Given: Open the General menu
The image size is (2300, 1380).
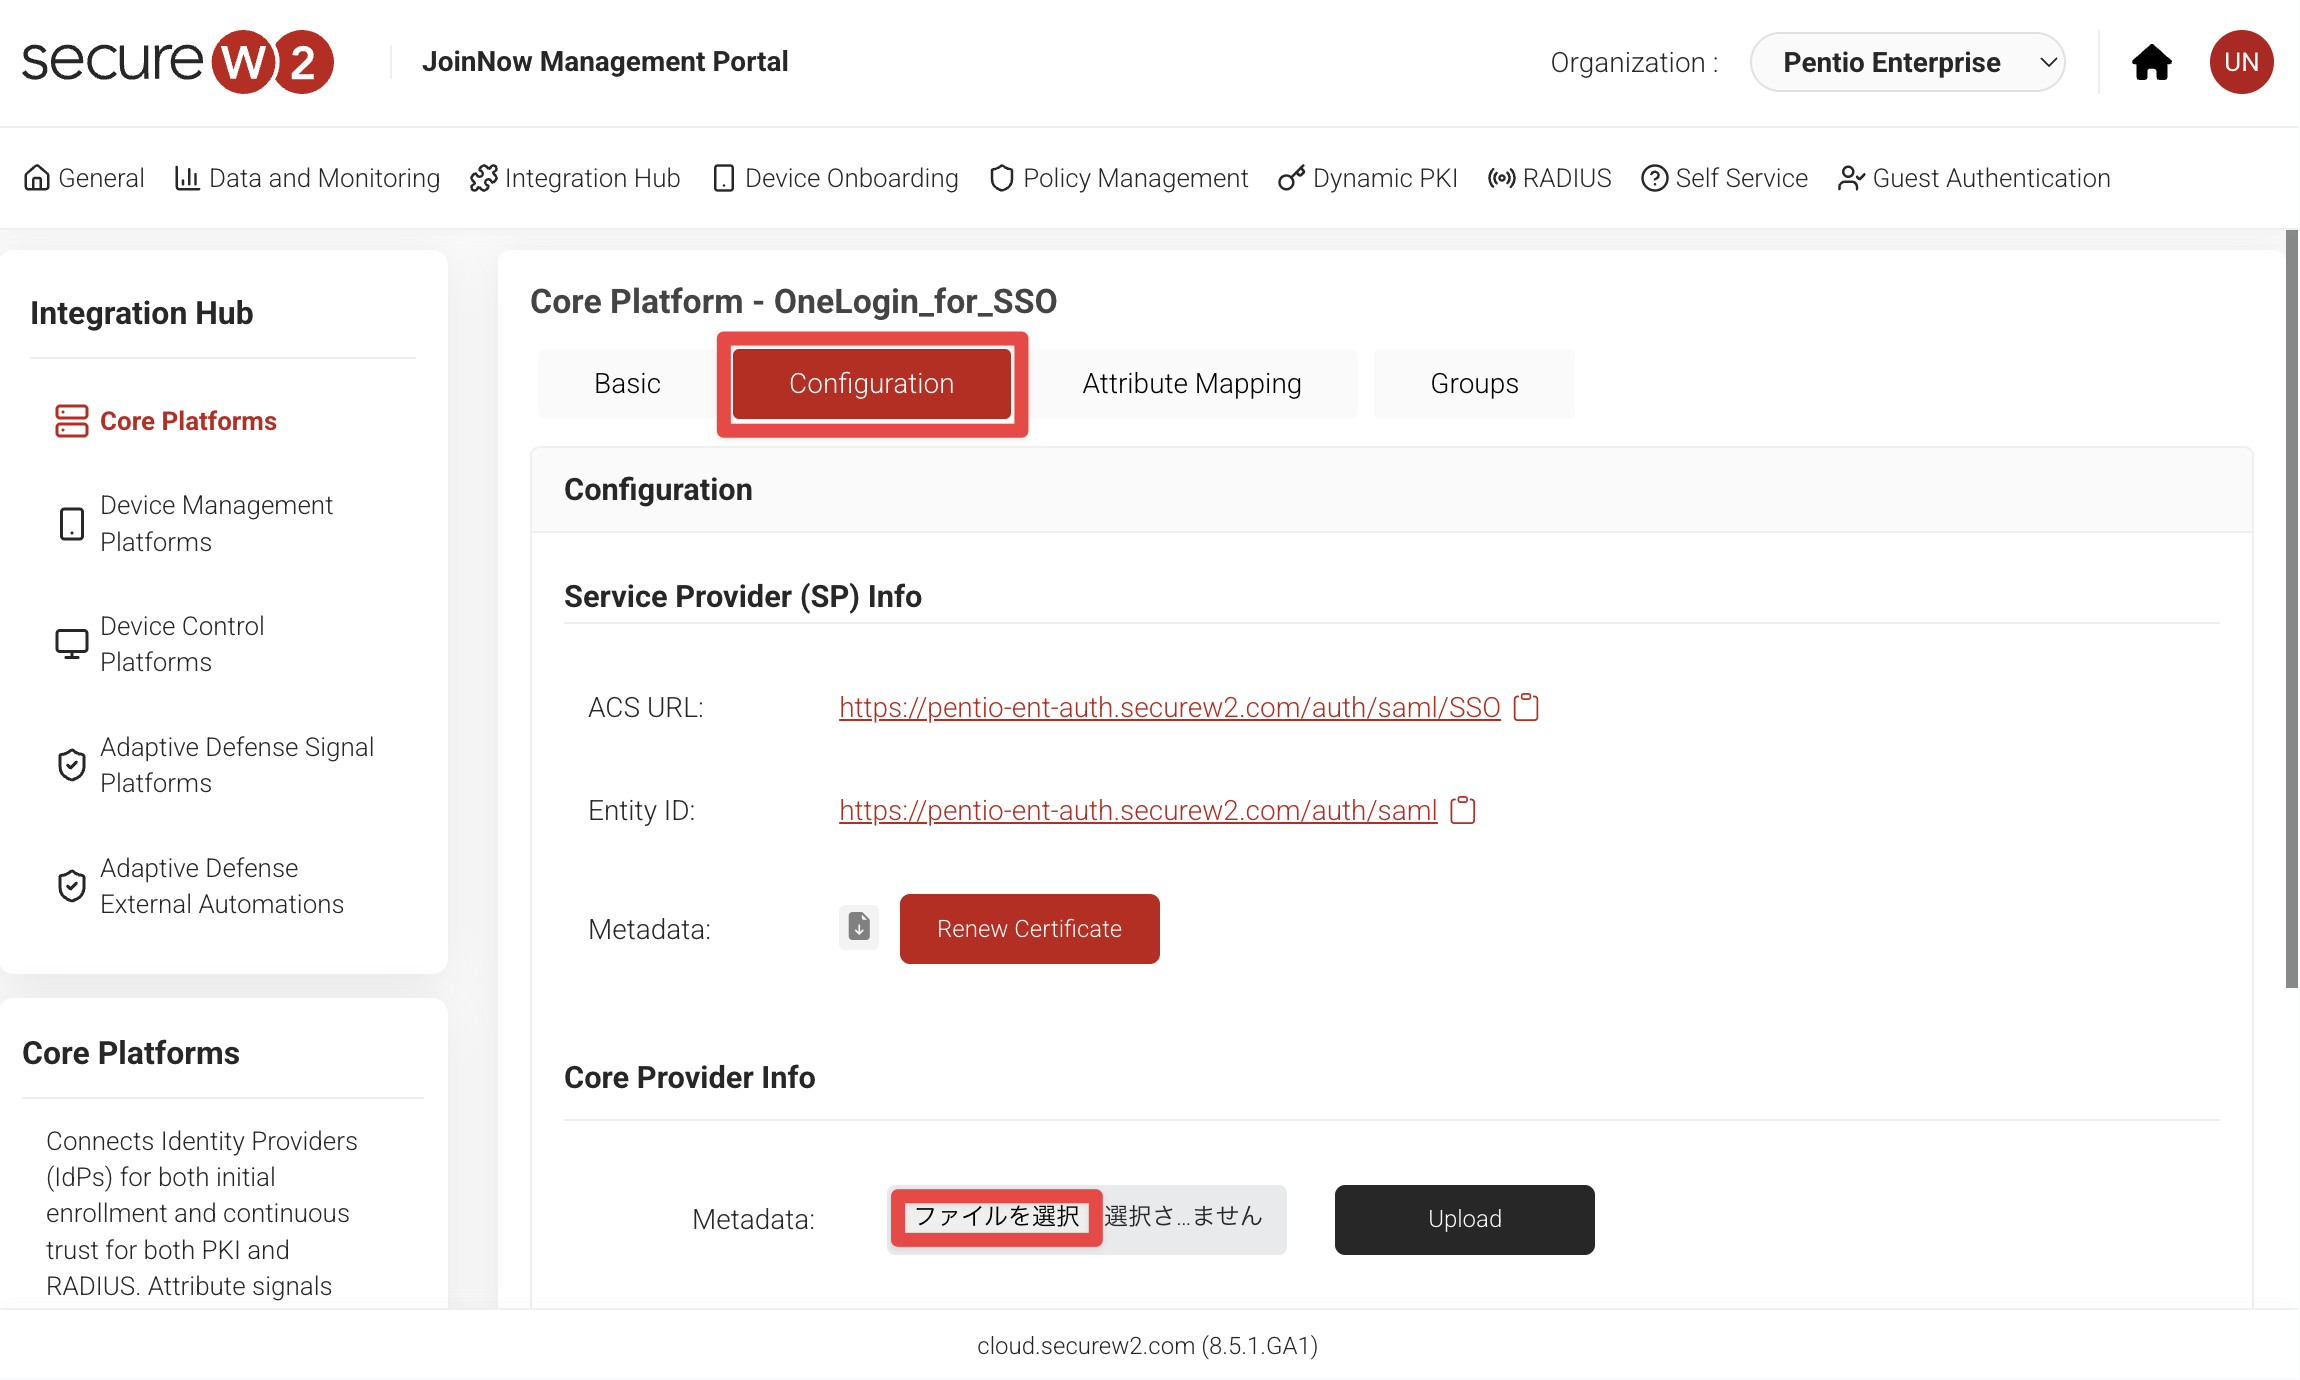Looking at the screenshot, I should 84,178.
